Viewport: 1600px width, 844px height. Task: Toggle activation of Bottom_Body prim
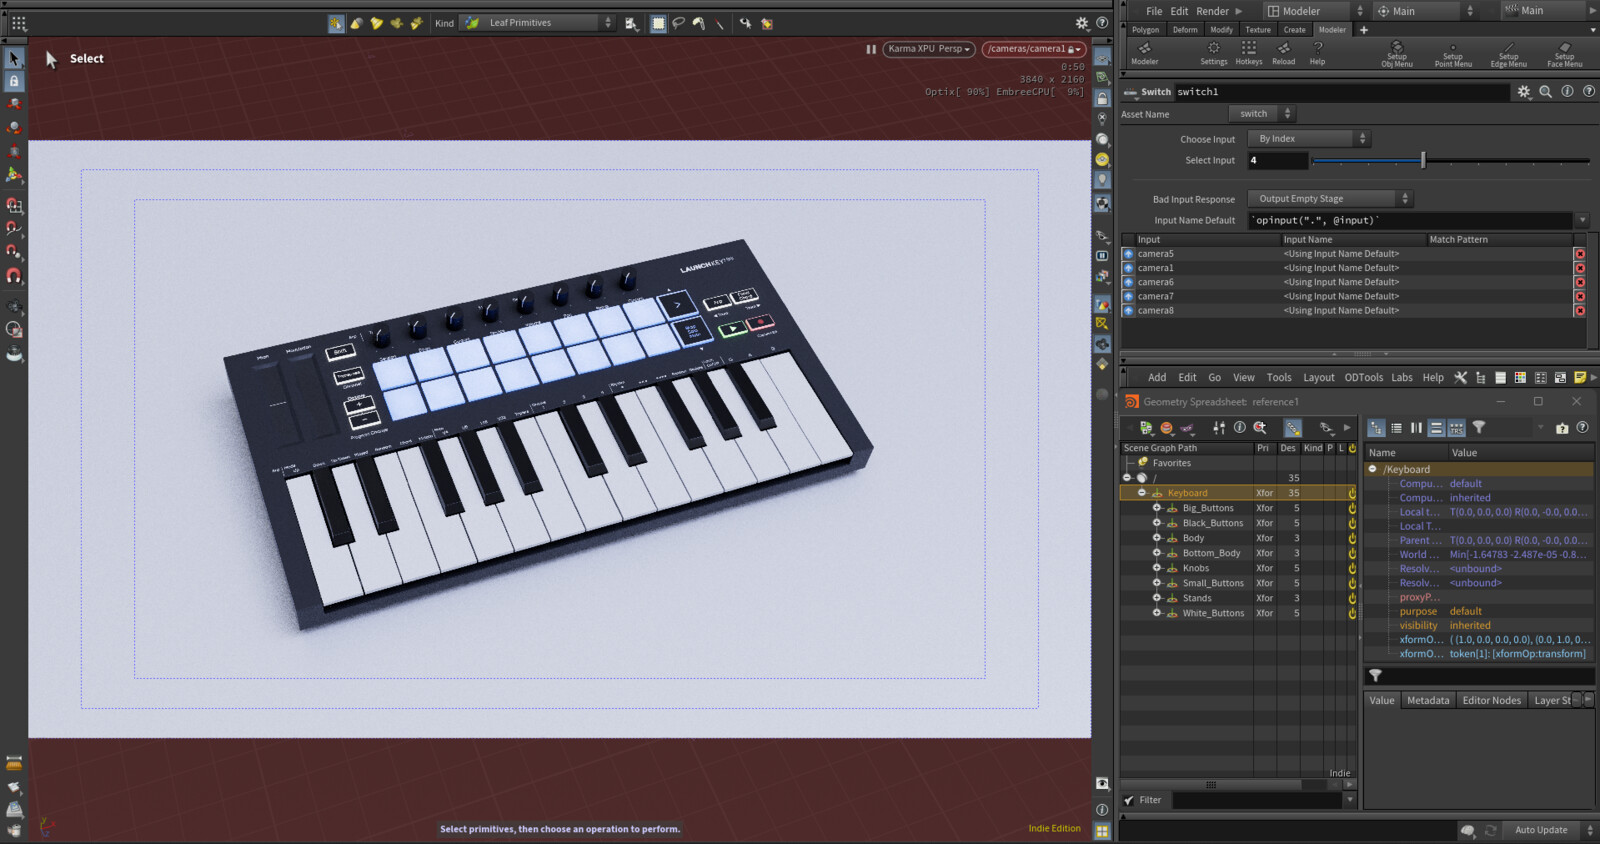click(1352, 553)
